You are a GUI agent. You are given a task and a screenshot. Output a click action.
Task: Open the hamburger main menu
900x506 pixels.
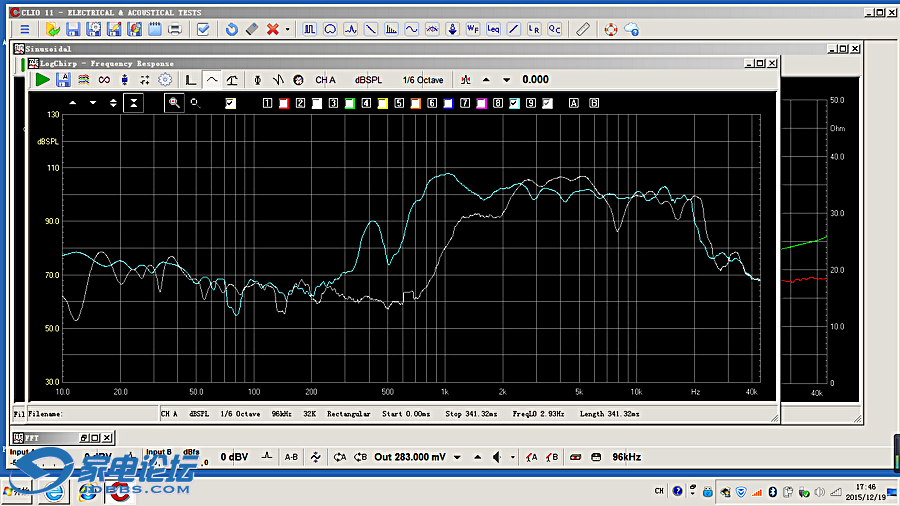coord(25,29)
